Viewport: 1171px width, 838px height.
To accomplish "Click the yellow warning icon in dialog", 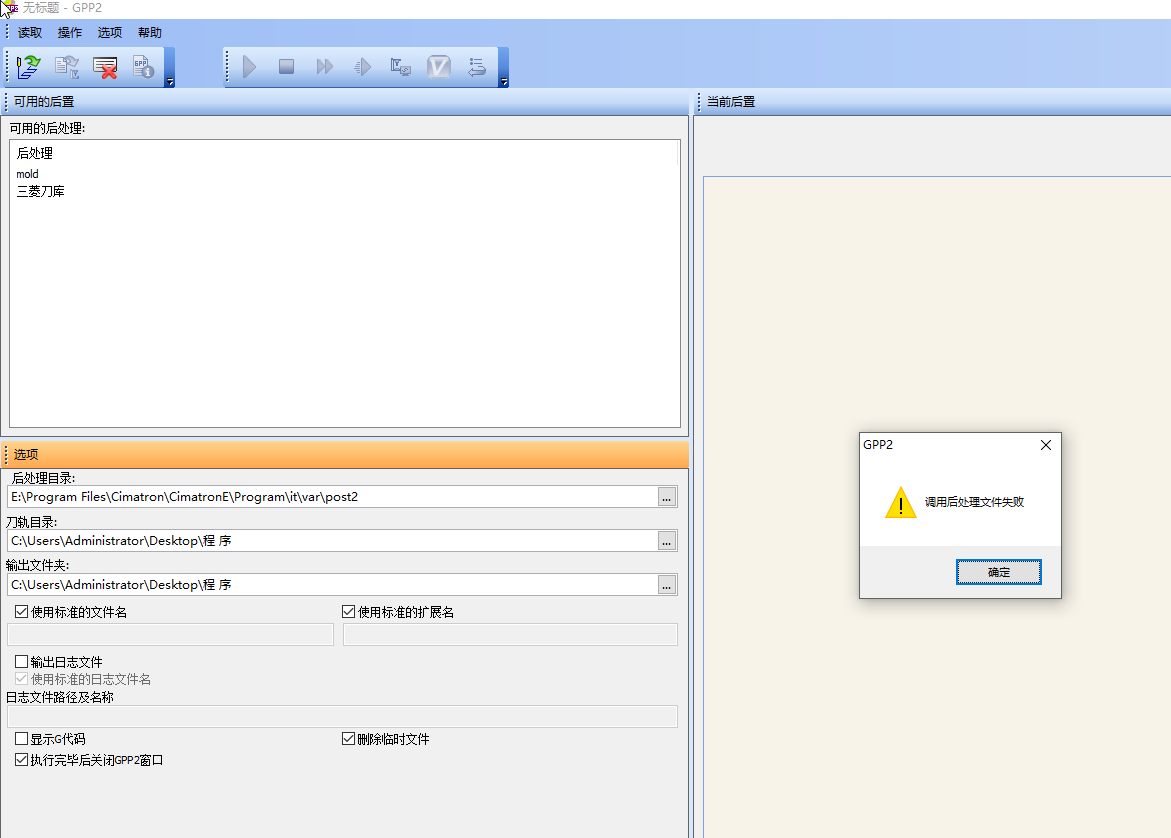I will click(900, 503).
